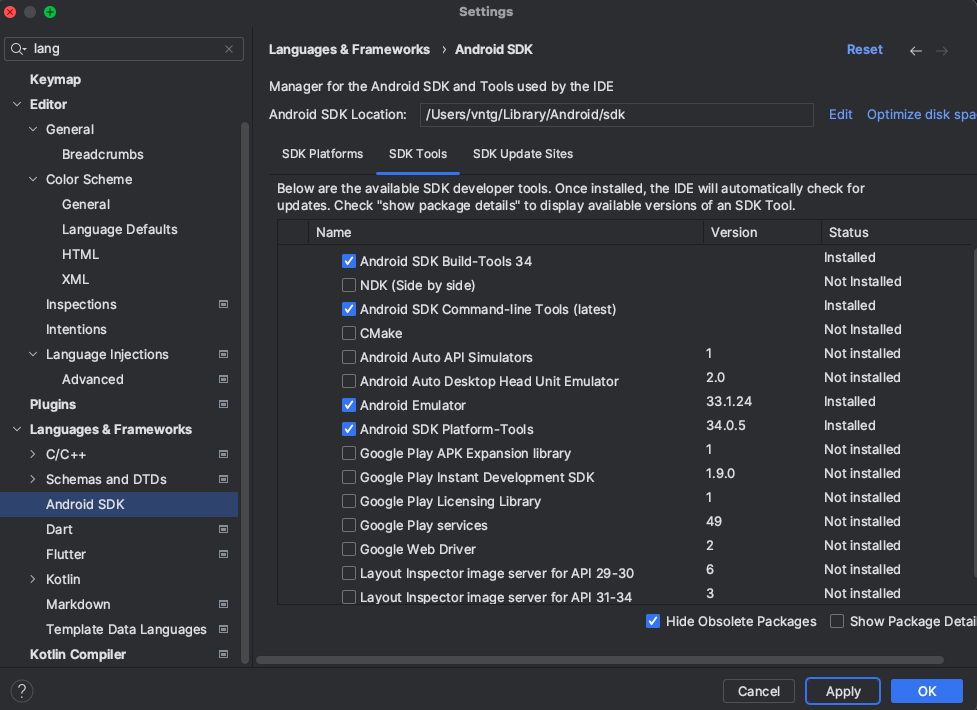This screenshot has width=977, height=710.
Task: Open help via the question mark icon
Action: [x=22, y=691]
